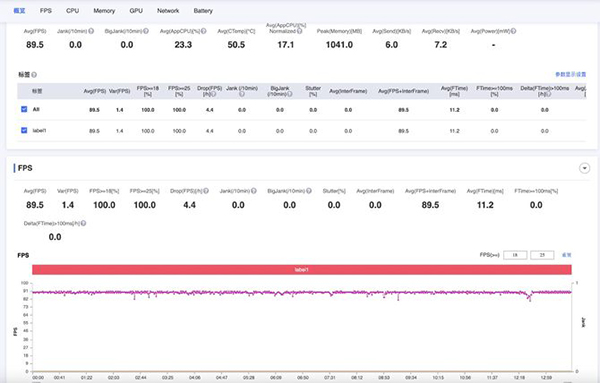Click the label1 text in the table row
This screenshot has width=600, height=383.
point(39,130)
